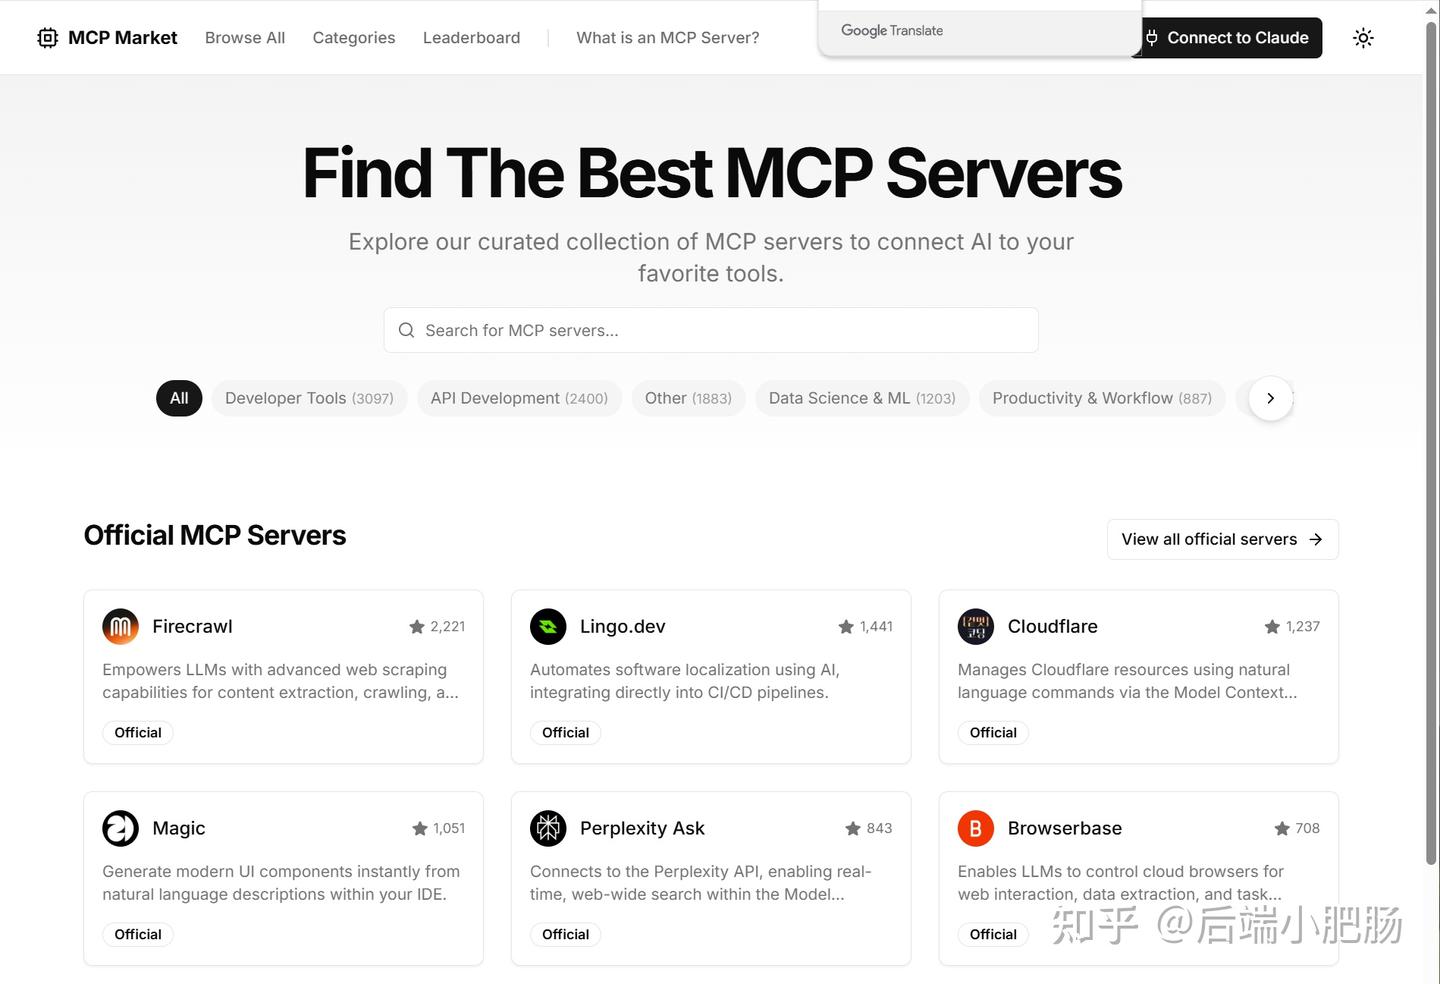Open Browse All in navigation
The width and height of the screenshot is (1440, 984).
coord(245,38)
